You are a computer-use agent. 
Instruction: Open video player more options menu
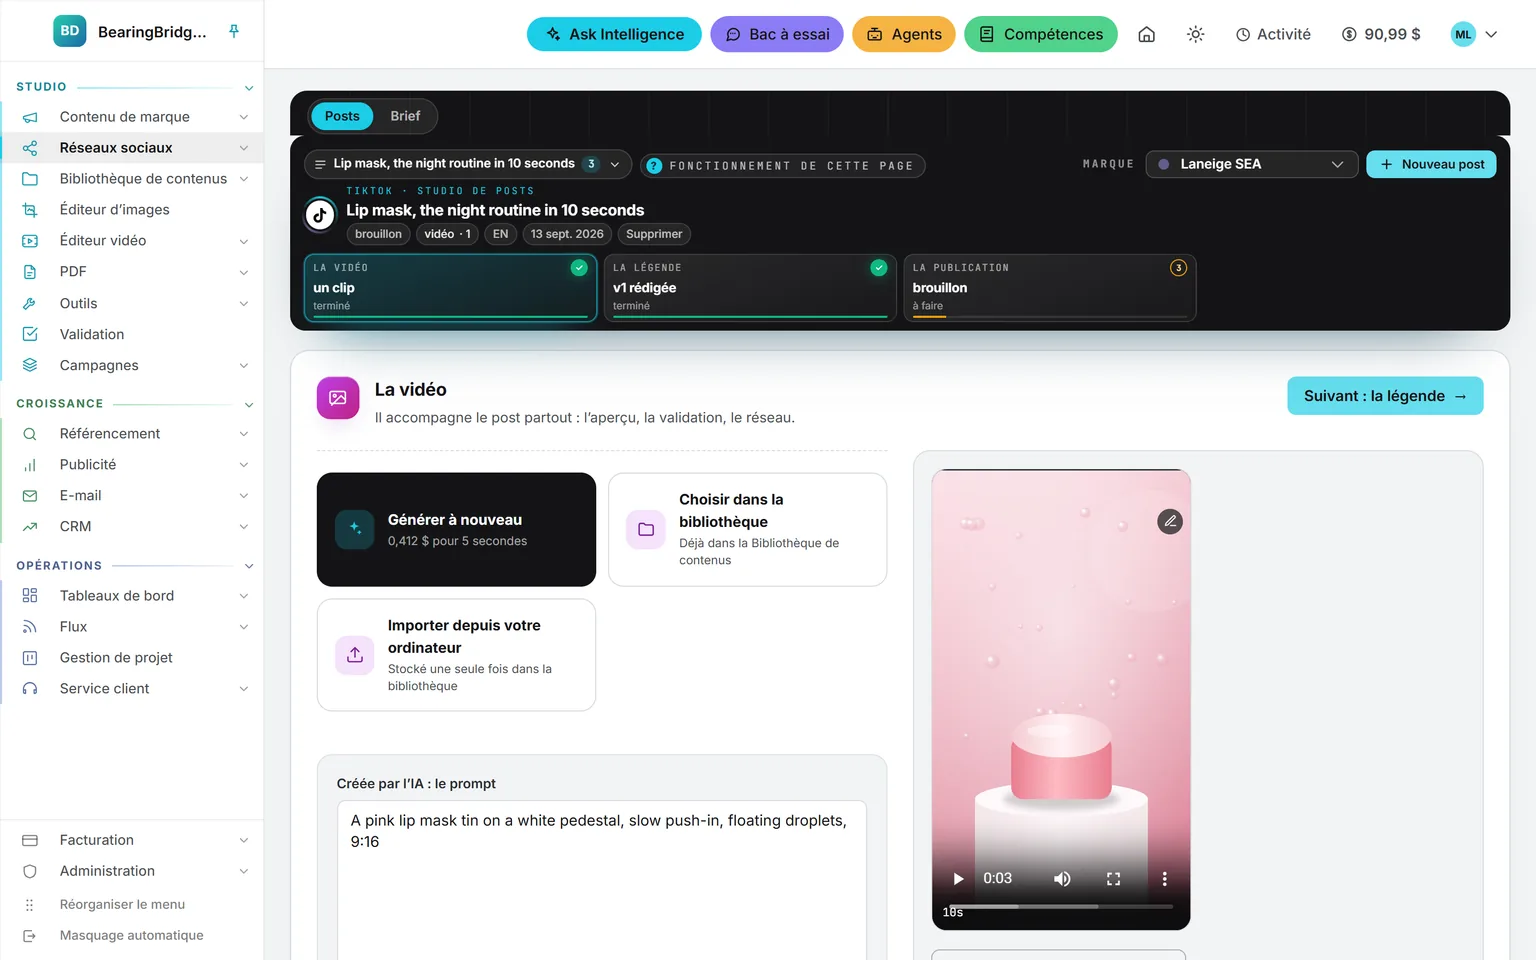(x=1164, y=879)
